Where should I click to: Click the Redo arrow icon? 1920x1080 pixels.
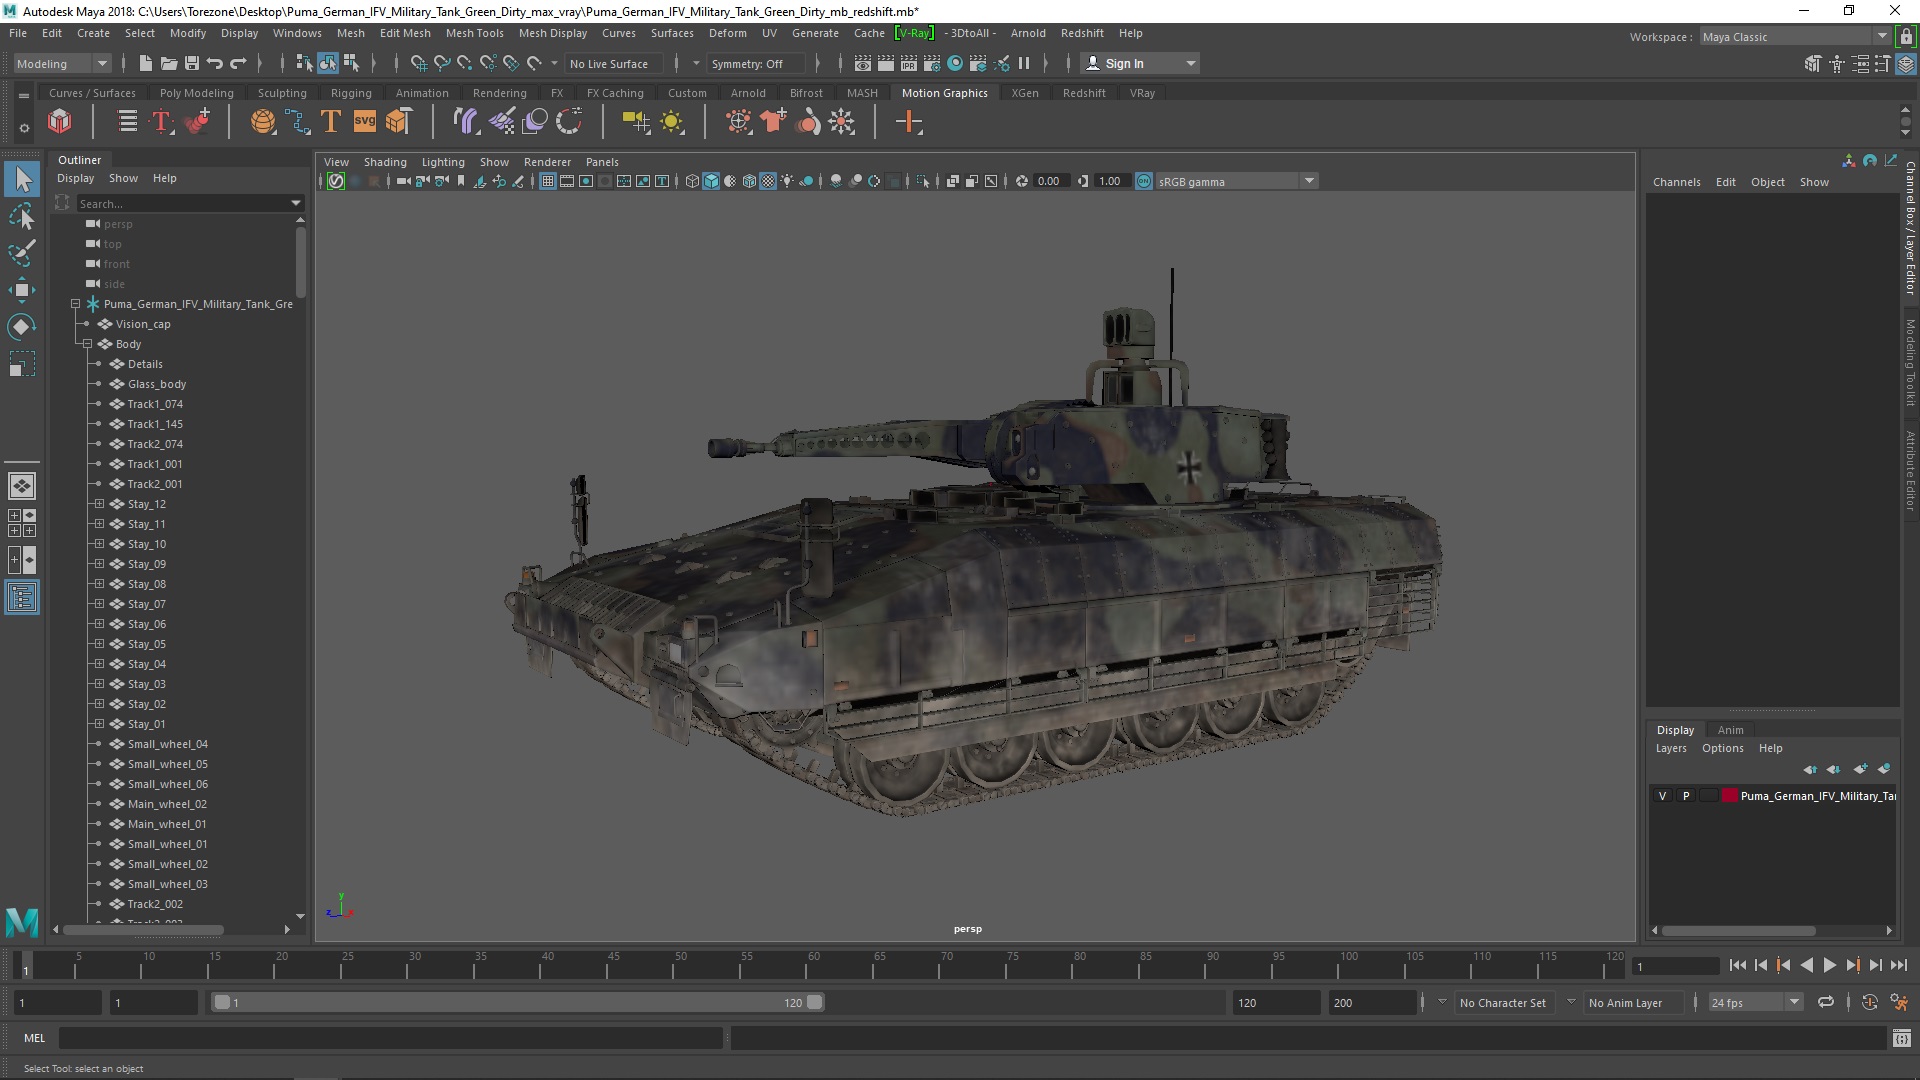tap(238, 63)
